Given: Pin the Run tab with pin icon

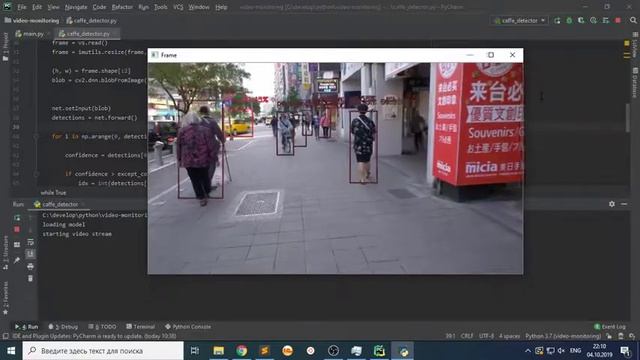Looking at the screenshot, I should pos(17,260).
